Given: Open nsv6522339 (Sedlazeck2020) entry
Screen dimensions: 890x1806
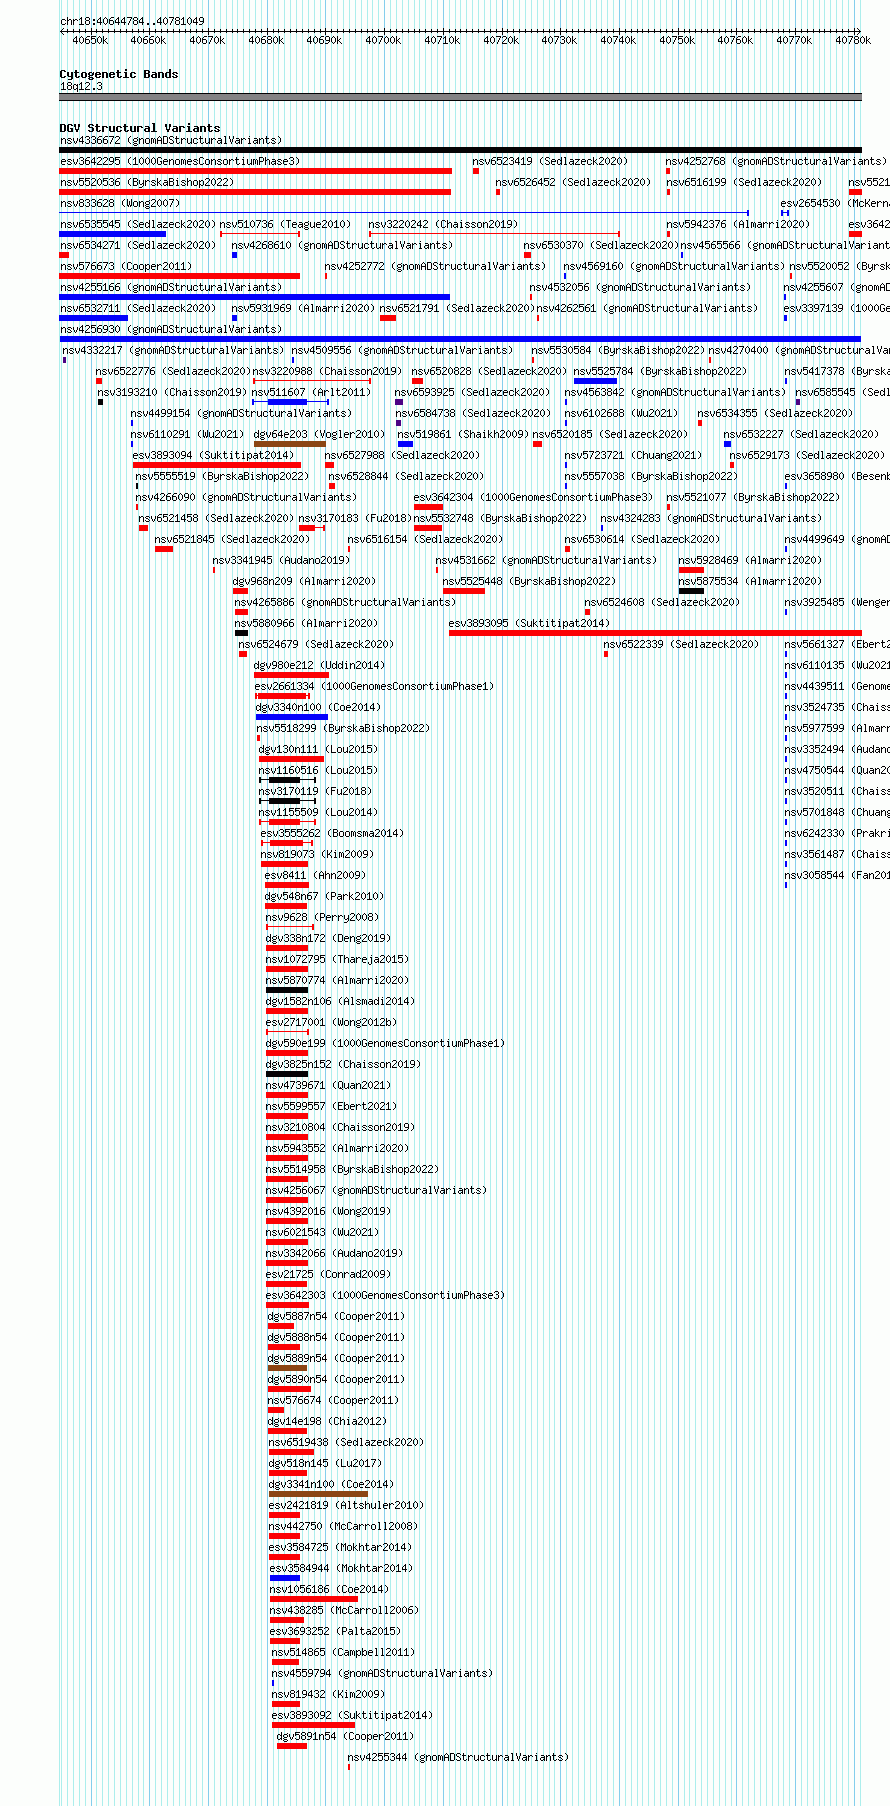Looking at the screenshot, I should click(x=682, y=644).
